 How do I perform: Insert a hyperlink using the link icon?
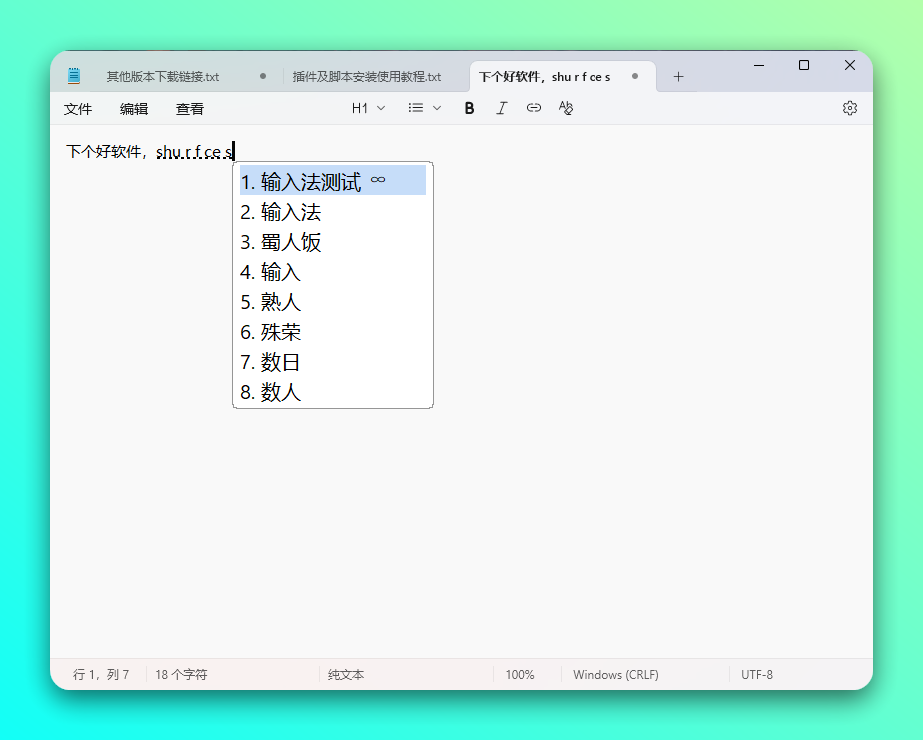click(x=533, y=108)
